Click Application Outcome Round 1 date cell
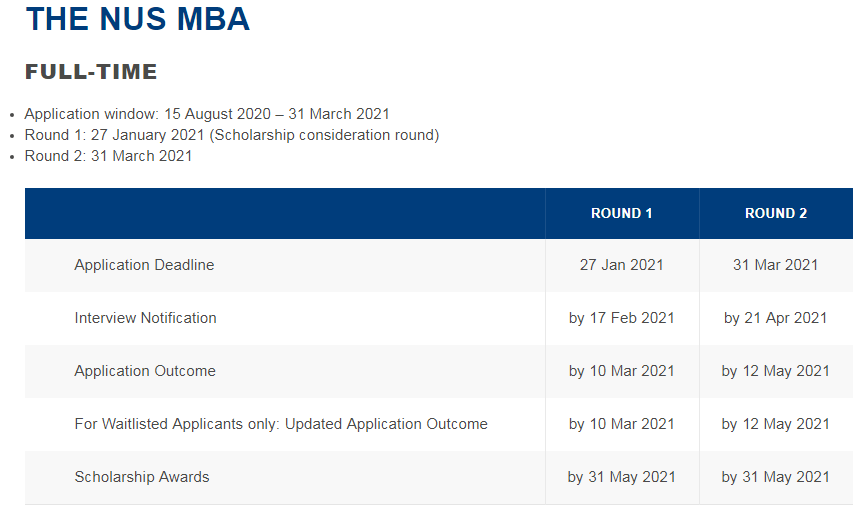Viewport: 866px width, 507px height. coord(622,371)
